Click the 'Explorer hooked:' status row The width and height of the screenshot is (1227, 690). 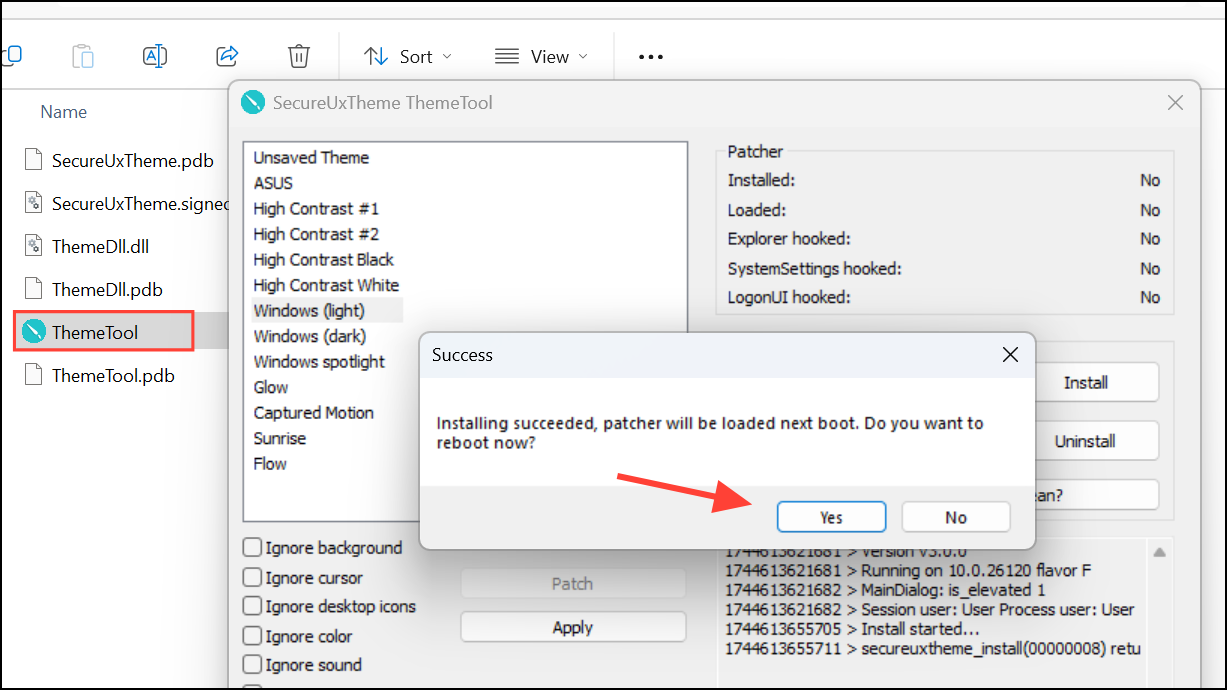(x=943, y=239)
